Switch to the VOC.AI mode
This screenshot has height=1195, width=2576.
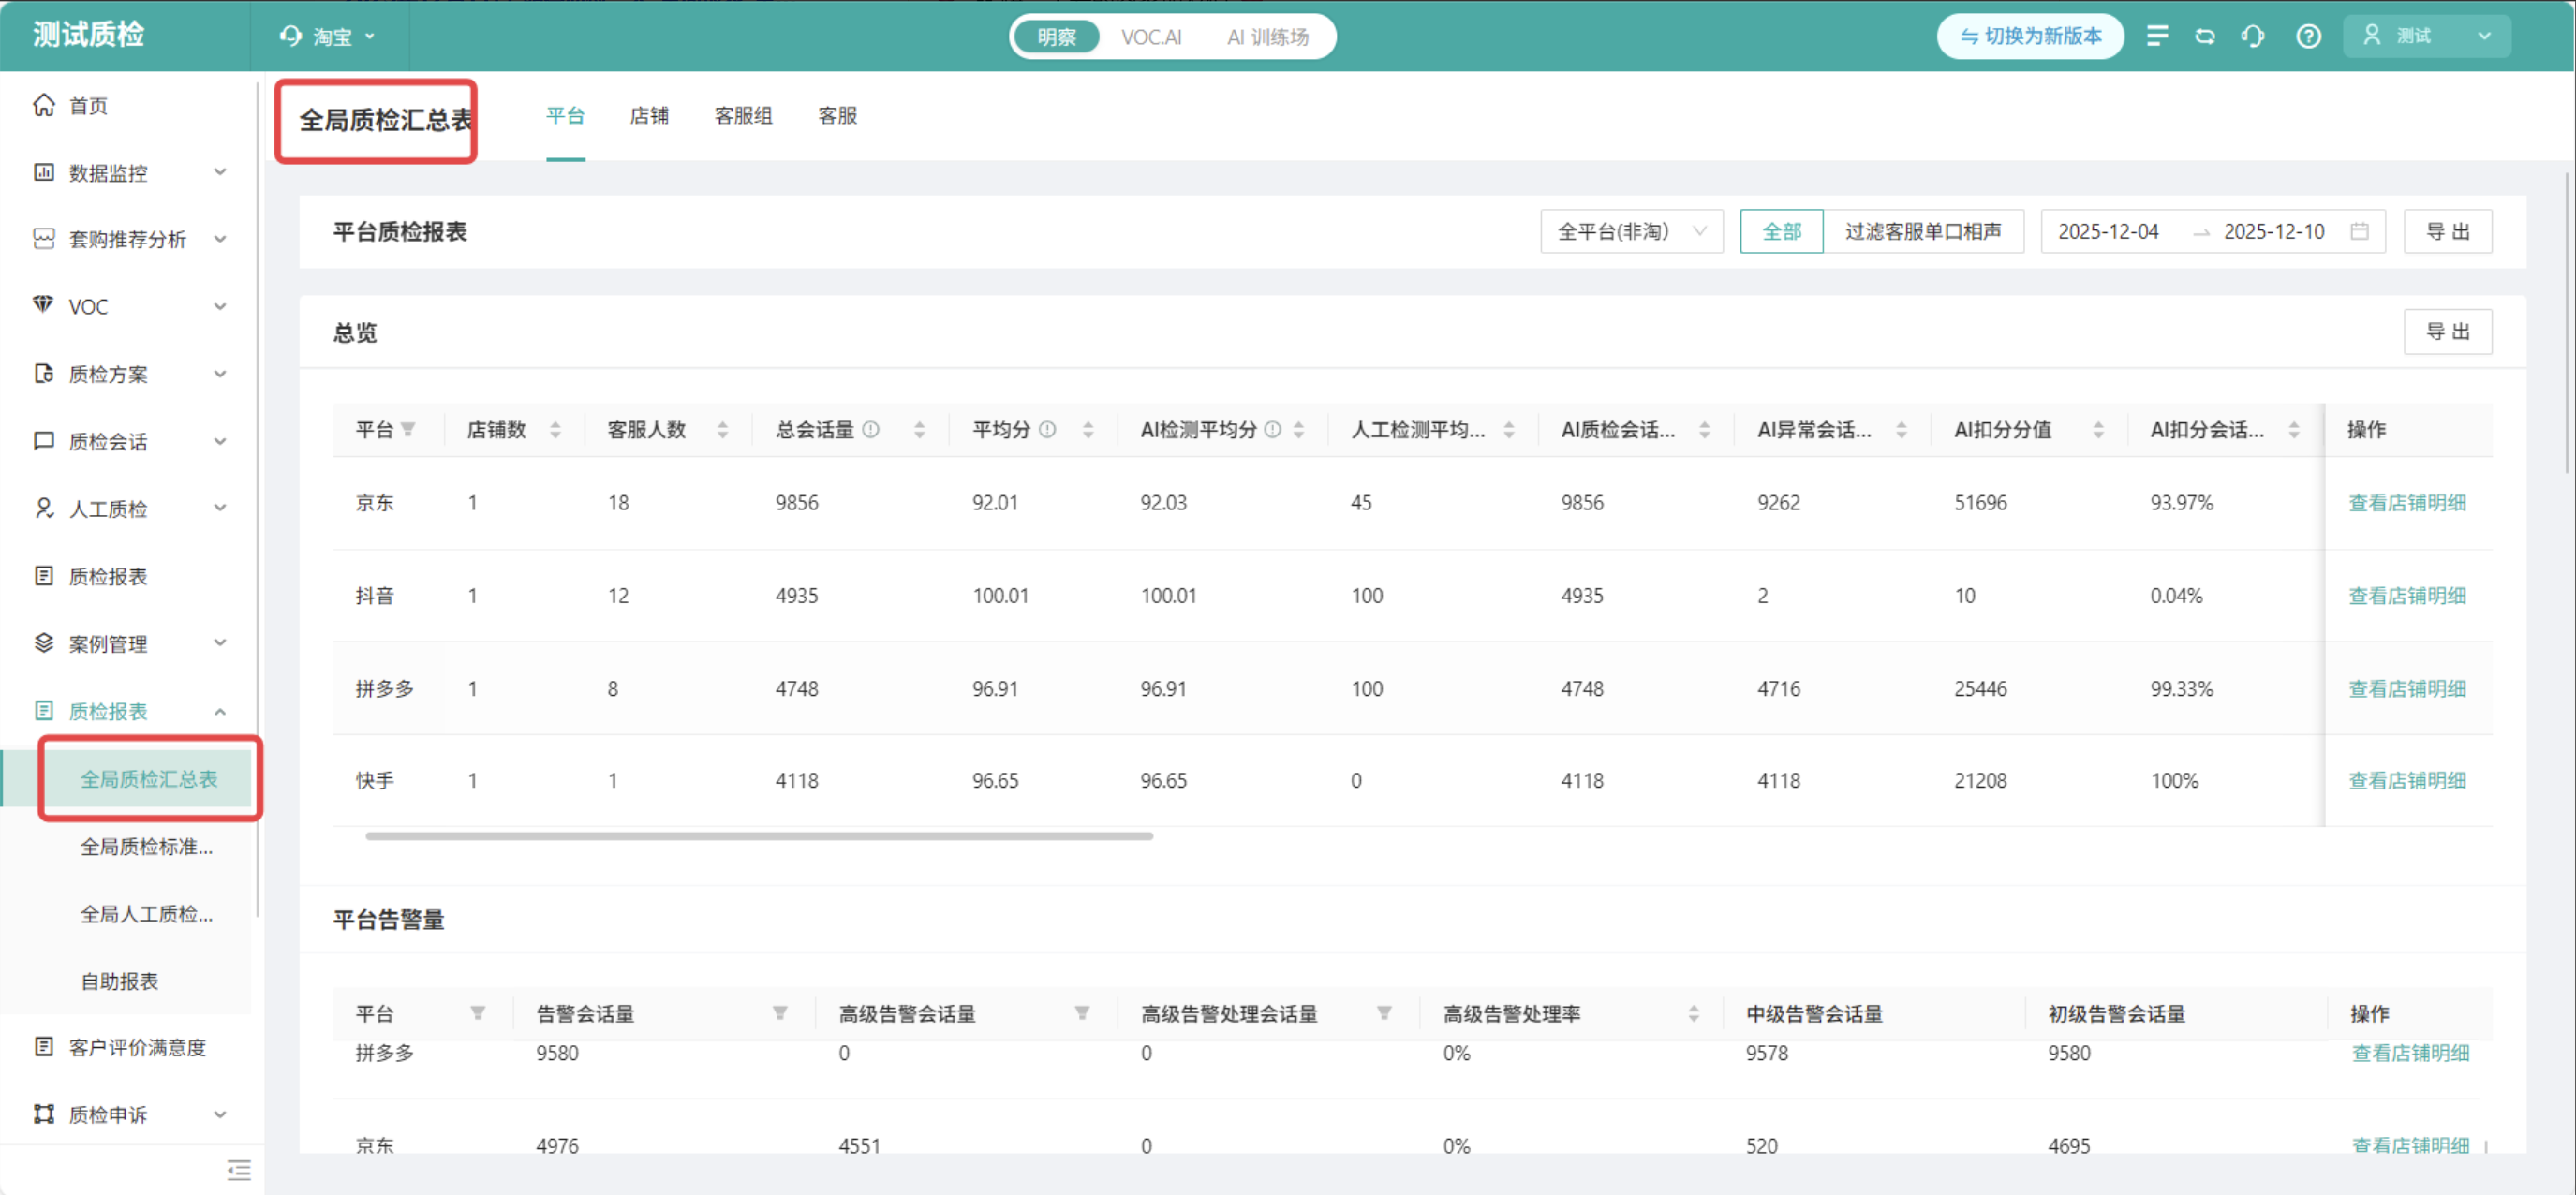1150,37
